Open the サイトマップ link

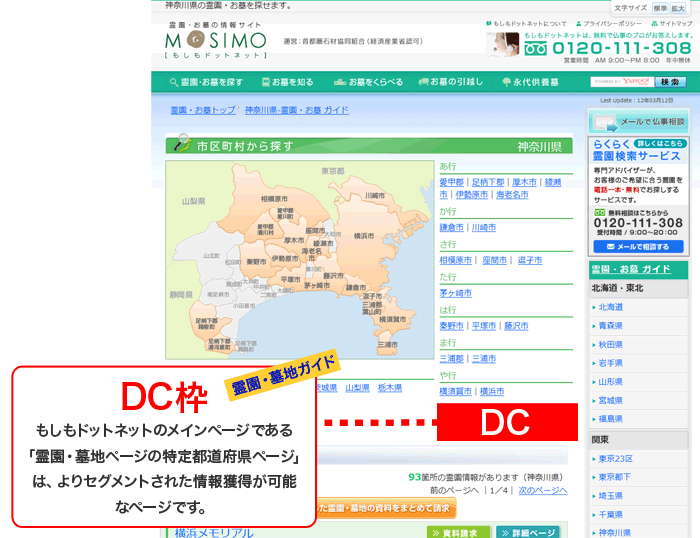[672, 24]
